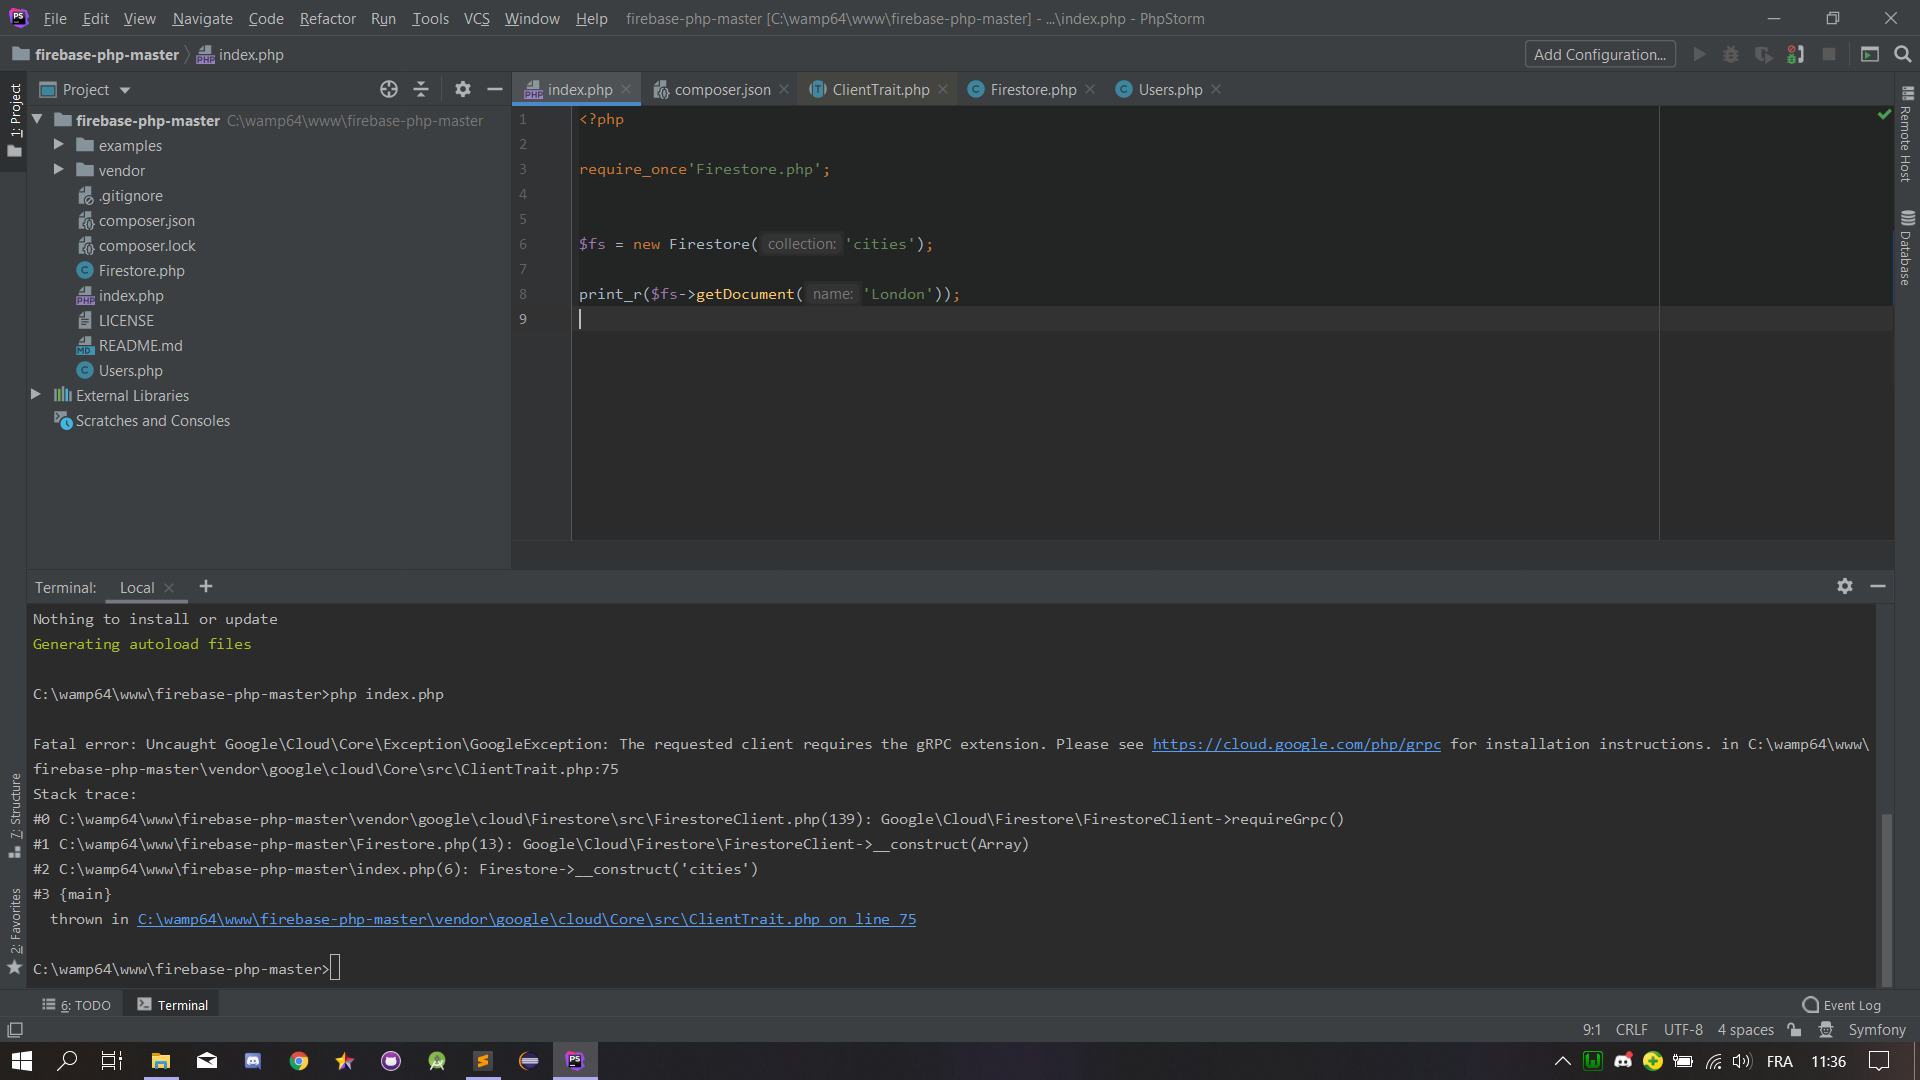Screen dimensions: 1920x1080
Task: Open the Project view dropdown
Action: 126,89
